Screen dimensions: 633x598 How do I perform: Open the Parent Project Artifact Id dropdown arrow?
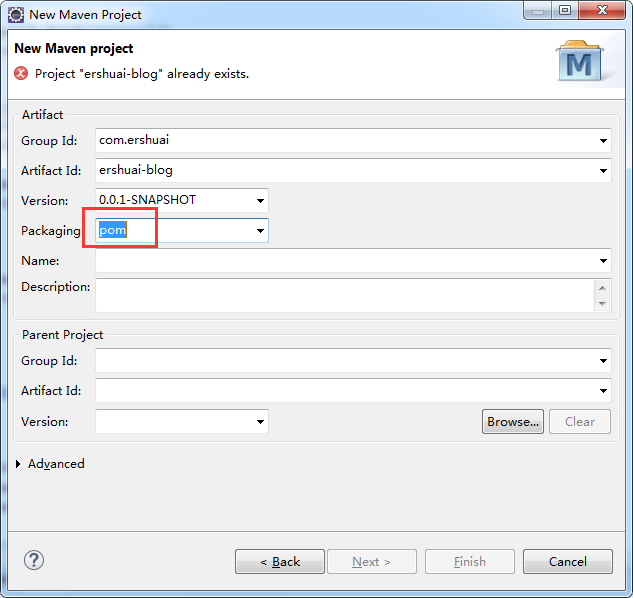(603, 390)
